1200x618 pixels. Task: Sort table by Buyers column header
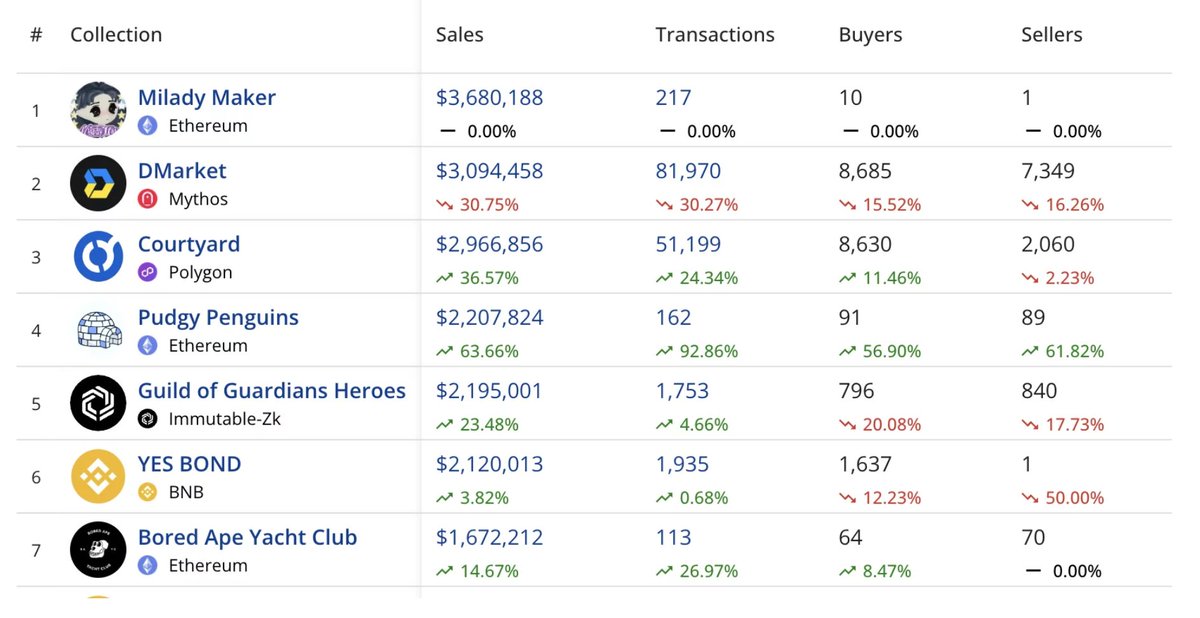coord(870,35)
